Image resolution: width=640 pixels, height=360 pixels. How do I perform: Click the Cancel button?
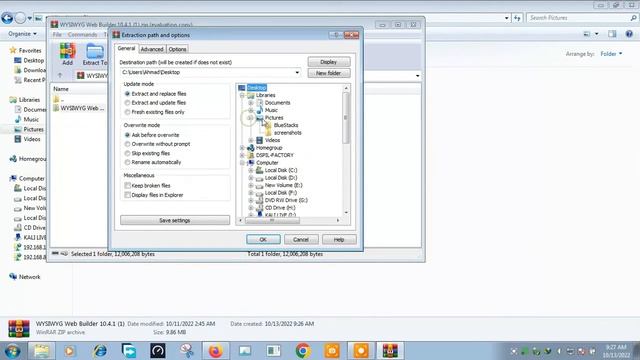point(301,240)
